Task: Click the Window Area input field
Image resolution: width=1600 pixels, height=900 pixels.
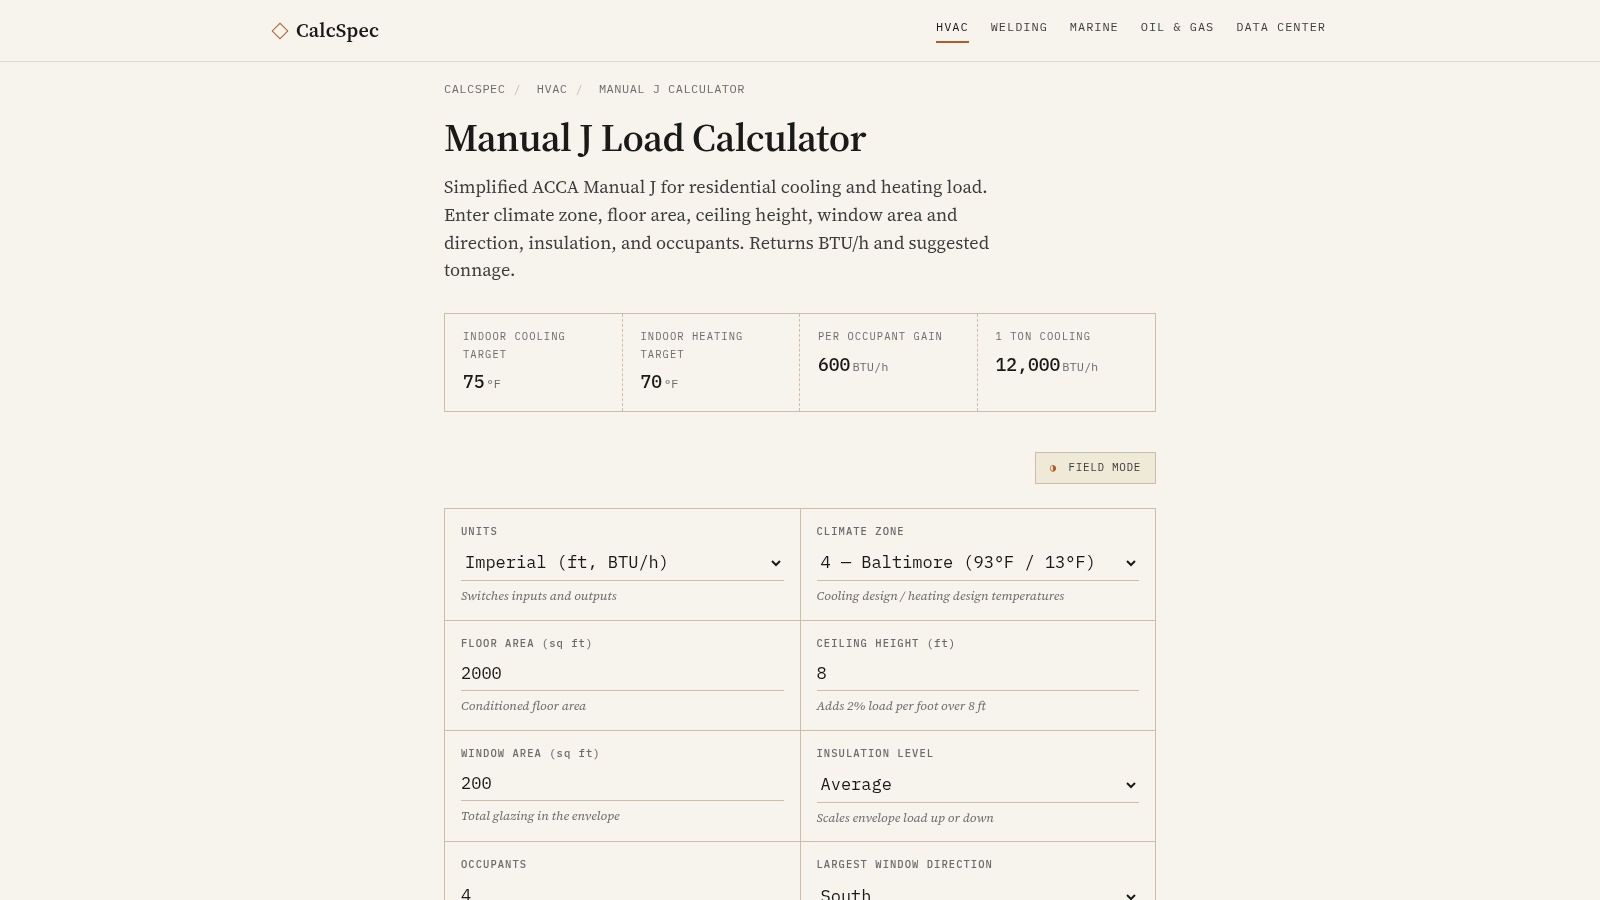Action: click(x=622, y=784)
